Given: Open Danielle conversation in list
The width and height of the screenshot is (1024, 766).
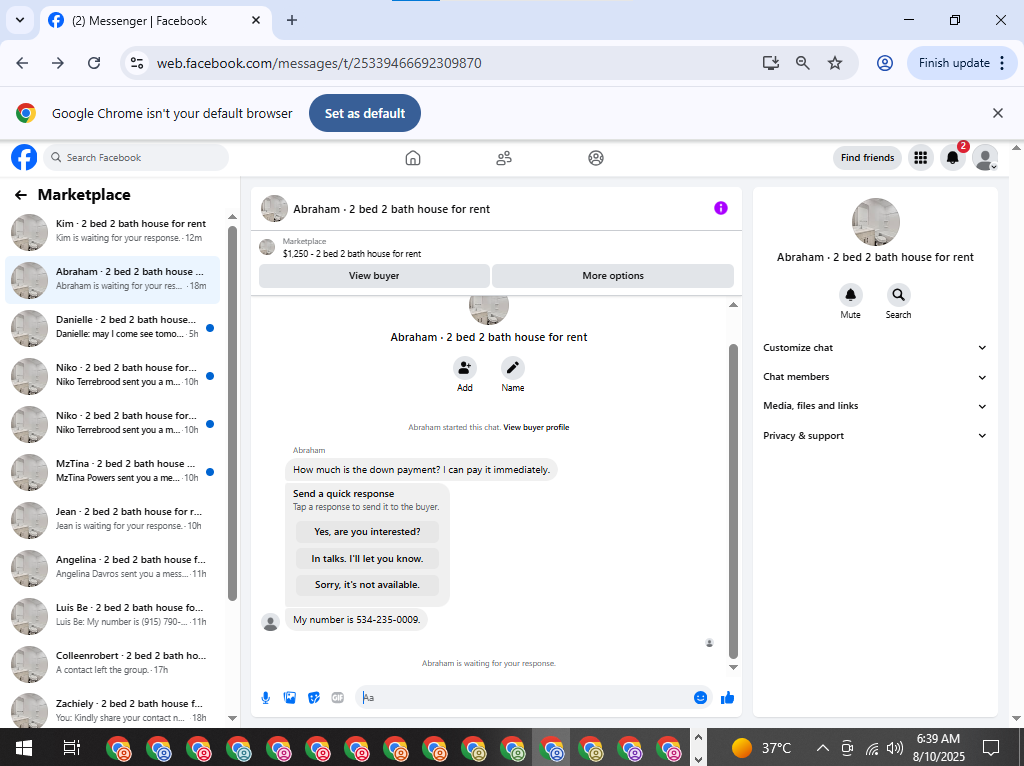Looking at the screenshot, I should tap(114, 328).
